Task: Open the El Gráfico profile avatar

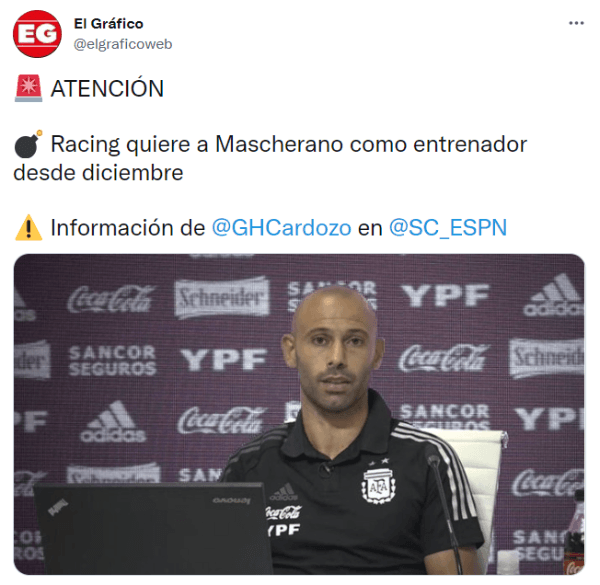Action: 37,34
